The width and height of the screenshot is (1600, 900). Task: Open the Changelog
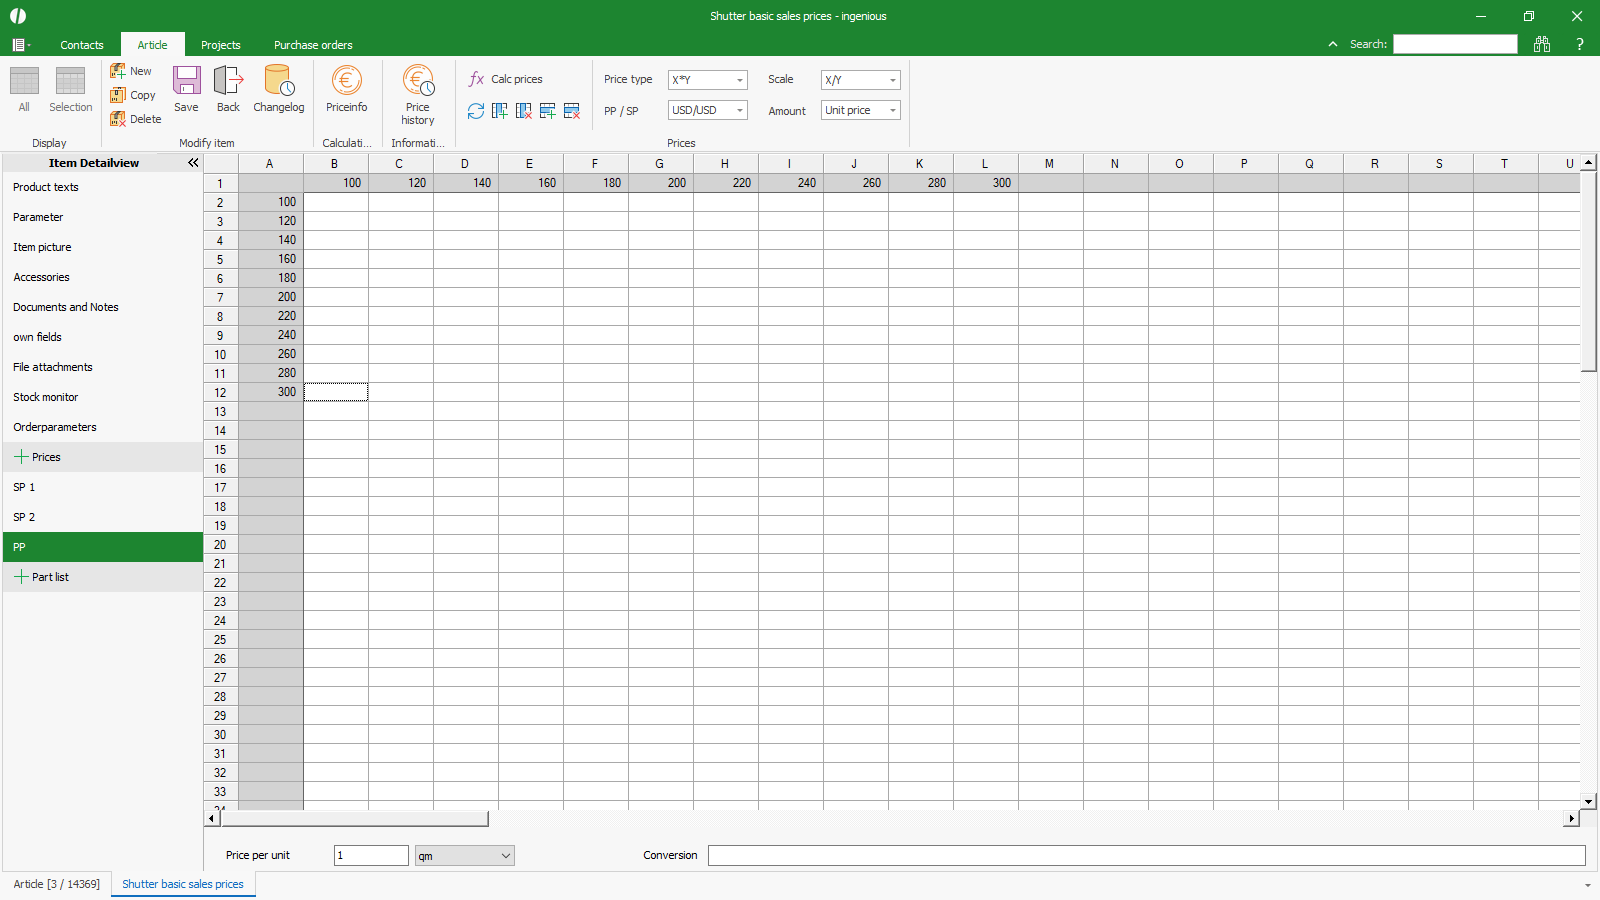pyautogui.click(x=278, y=88)
